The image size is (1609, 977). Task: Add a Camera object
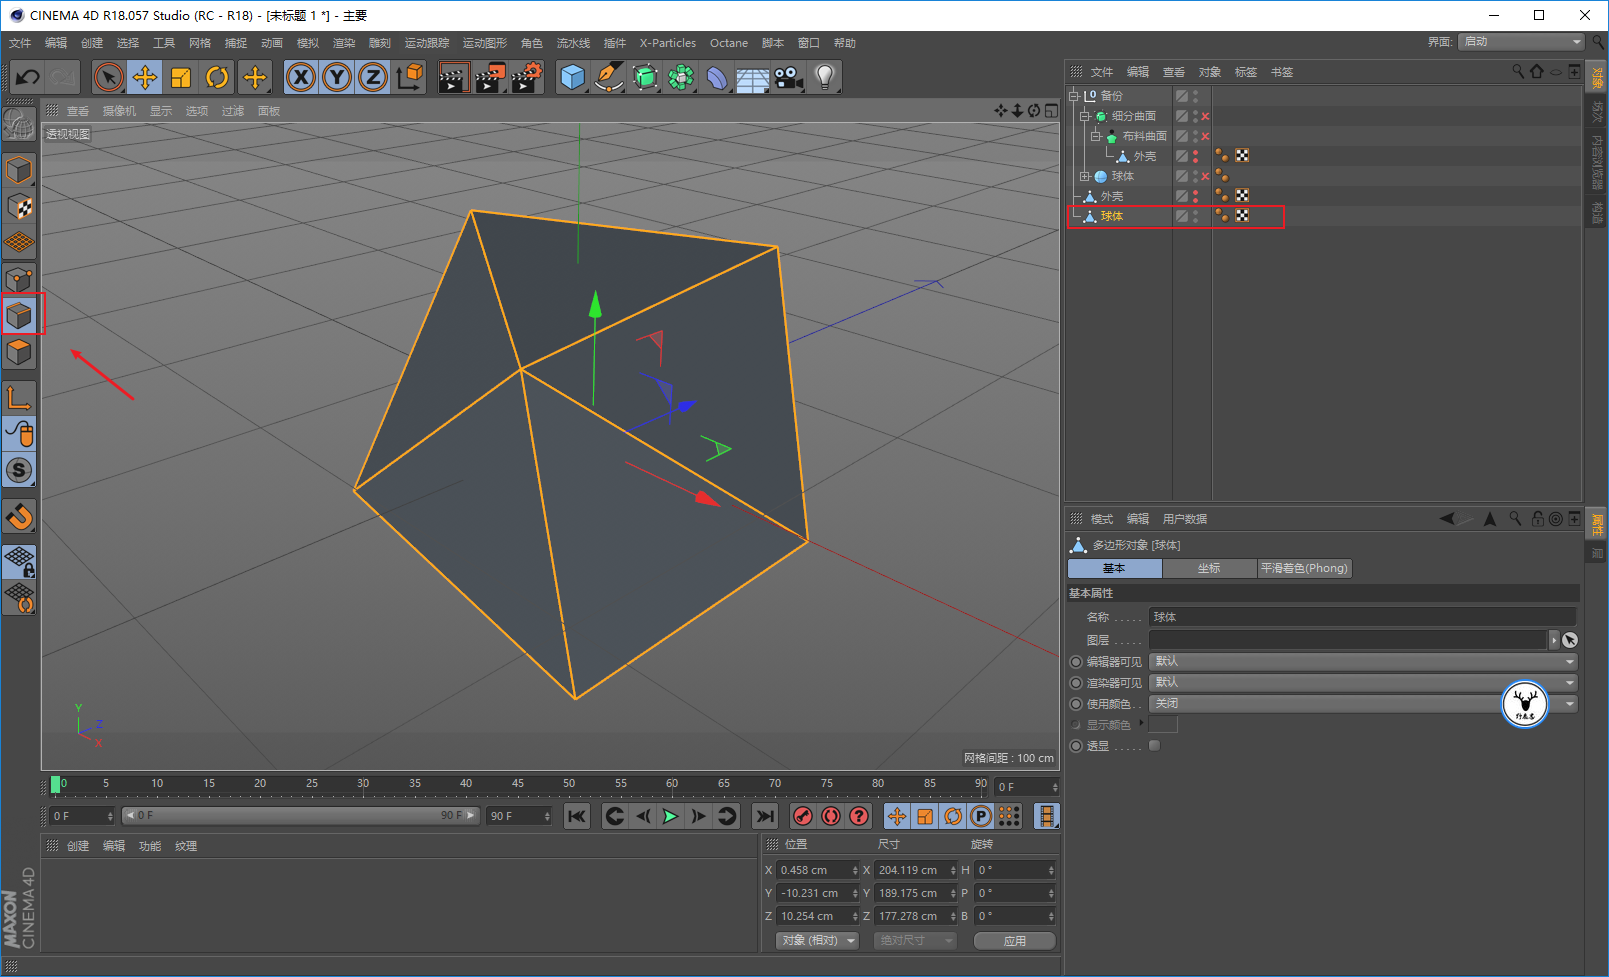point(788,77)
